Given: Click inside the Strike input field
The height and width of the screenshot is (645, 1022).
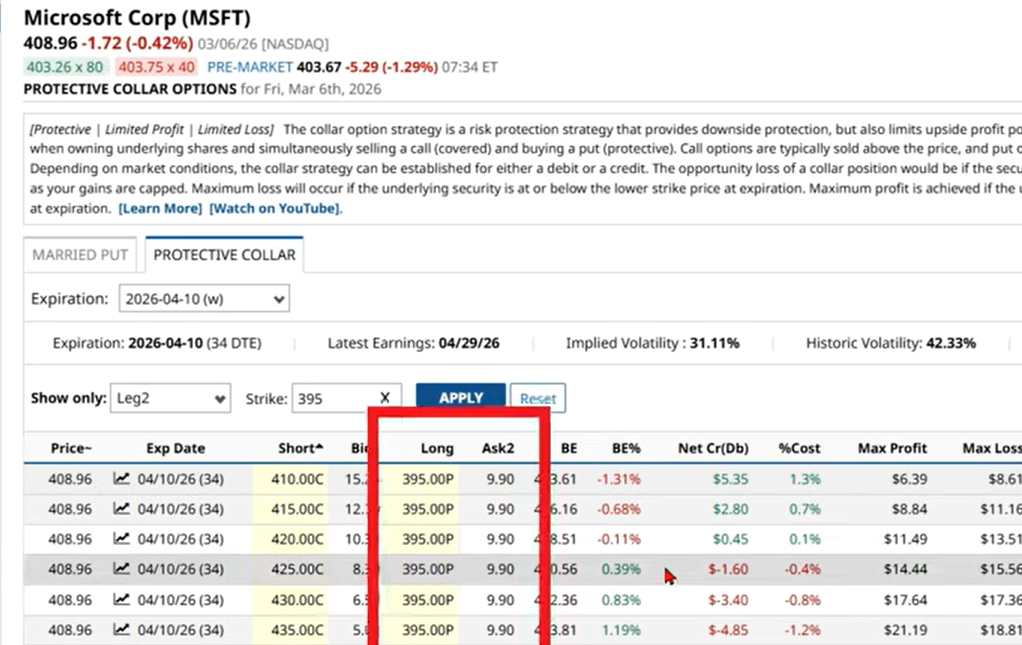Looking at the screenshot, I should [330, 397].
